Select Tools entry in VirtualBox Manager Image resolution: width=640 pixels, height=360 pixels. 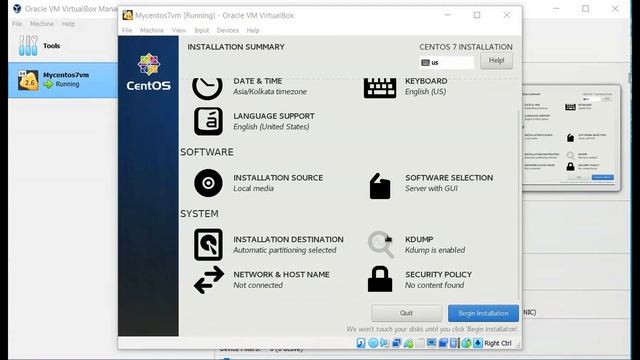tap(63, 45)
